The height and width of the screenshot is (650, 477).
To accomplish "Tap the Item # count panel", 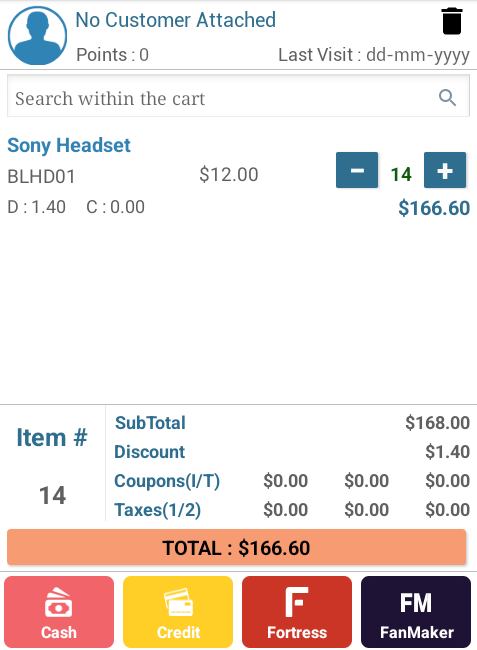I will 53,463.
